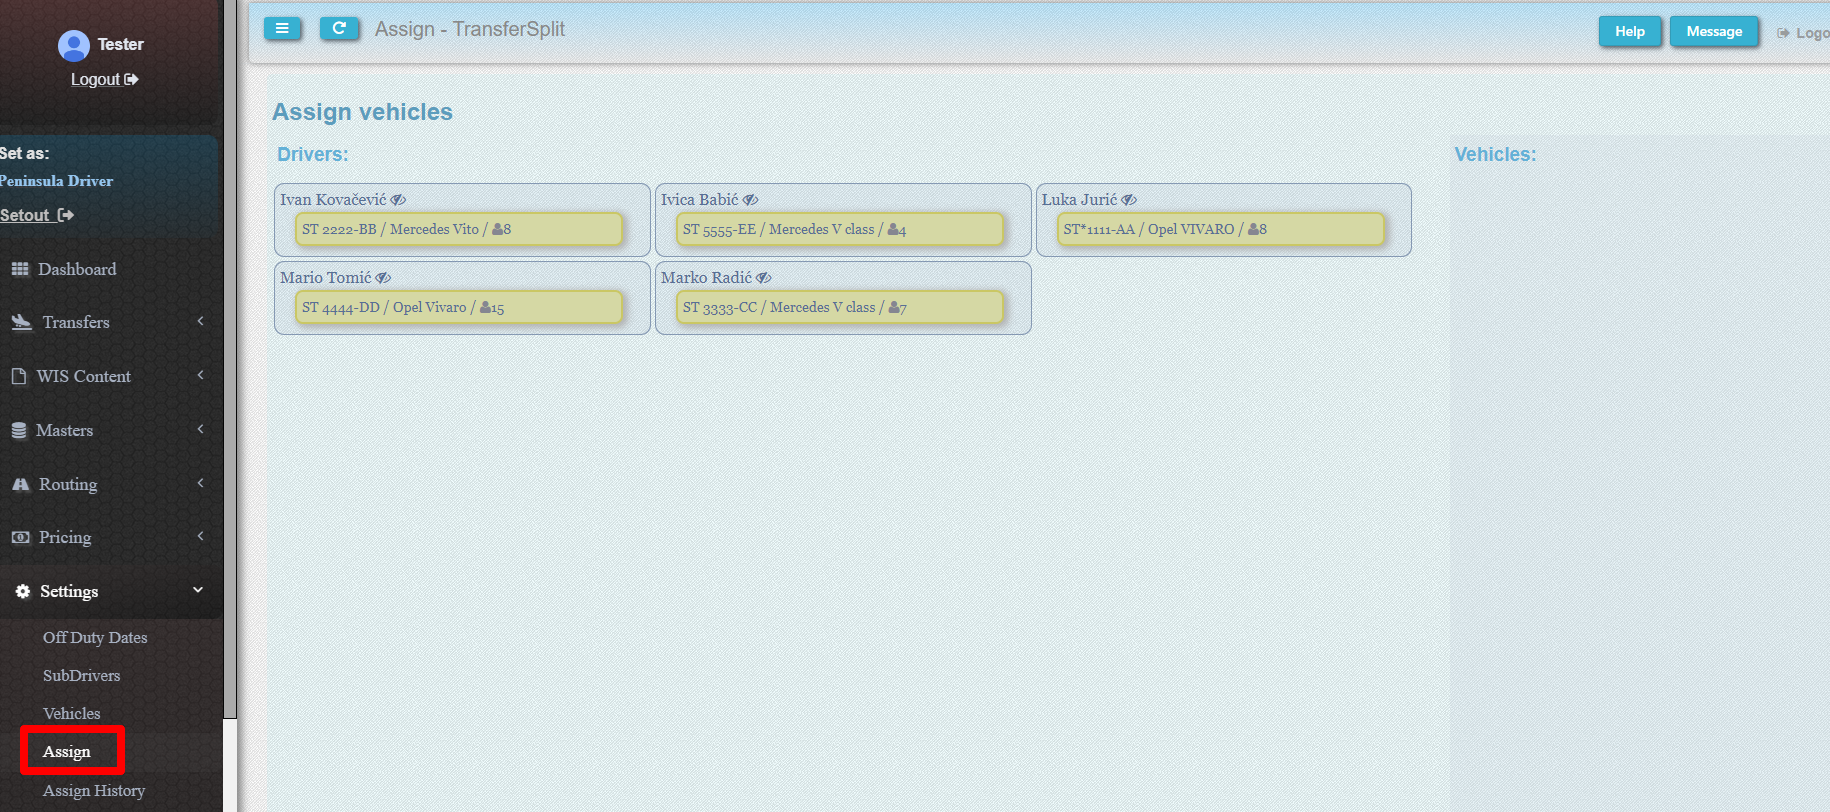Click the Pricing money icon

(x=20, y=537)
